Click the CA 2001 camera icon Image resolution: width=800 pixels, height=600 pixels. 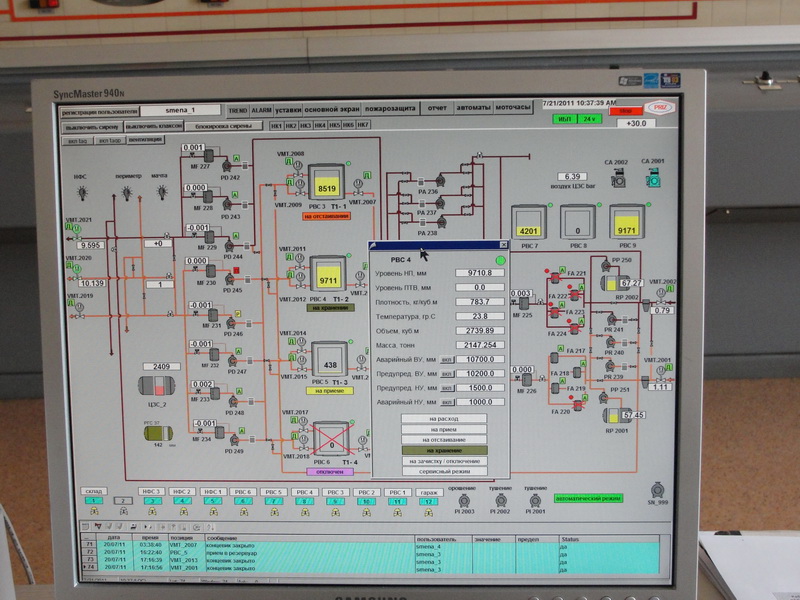coord(653,177)
